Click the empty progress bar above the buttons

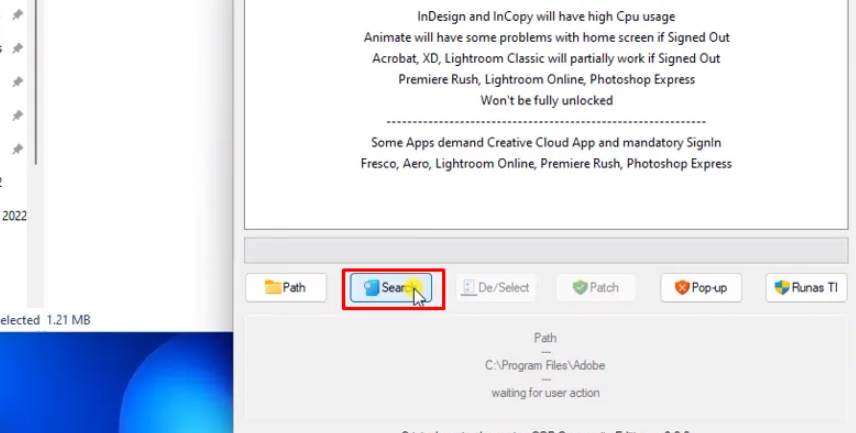click(x=546, y=250)
